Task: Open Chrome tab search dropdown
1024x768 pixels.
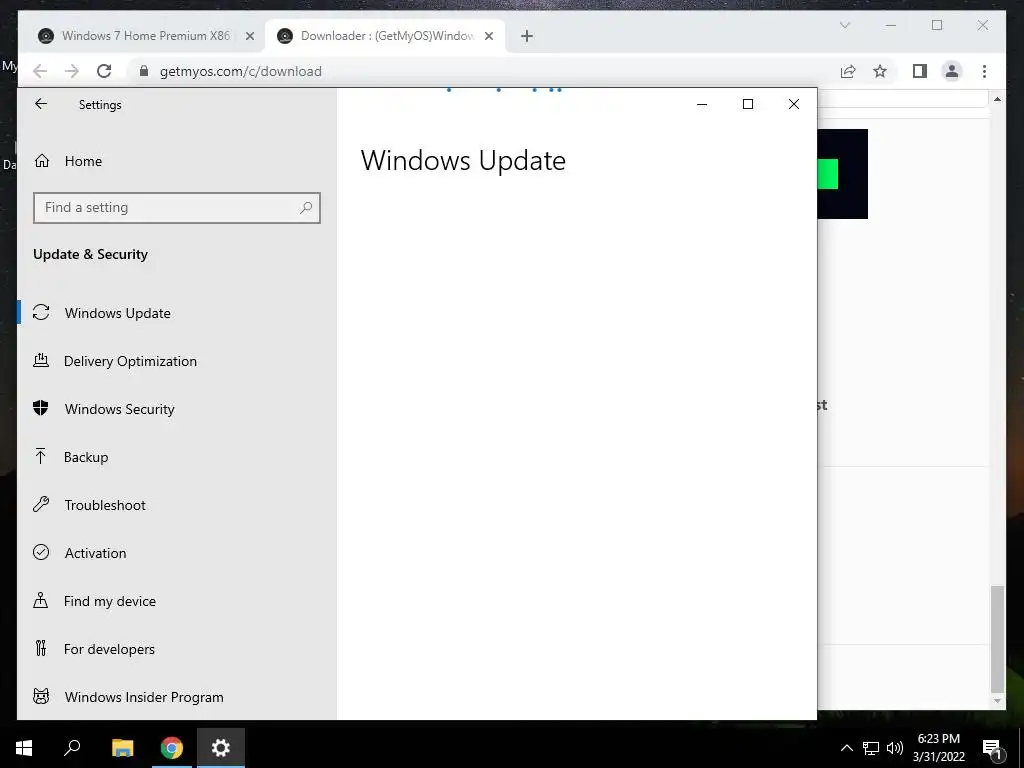Action: pyautogui.click(x=844, y=25)
